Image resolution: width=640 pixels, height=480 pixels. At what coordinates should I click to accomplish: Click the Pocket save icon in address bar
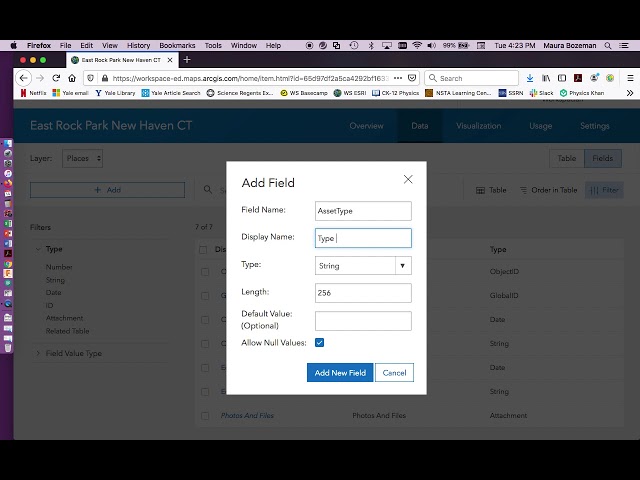(x=412, y=78)
